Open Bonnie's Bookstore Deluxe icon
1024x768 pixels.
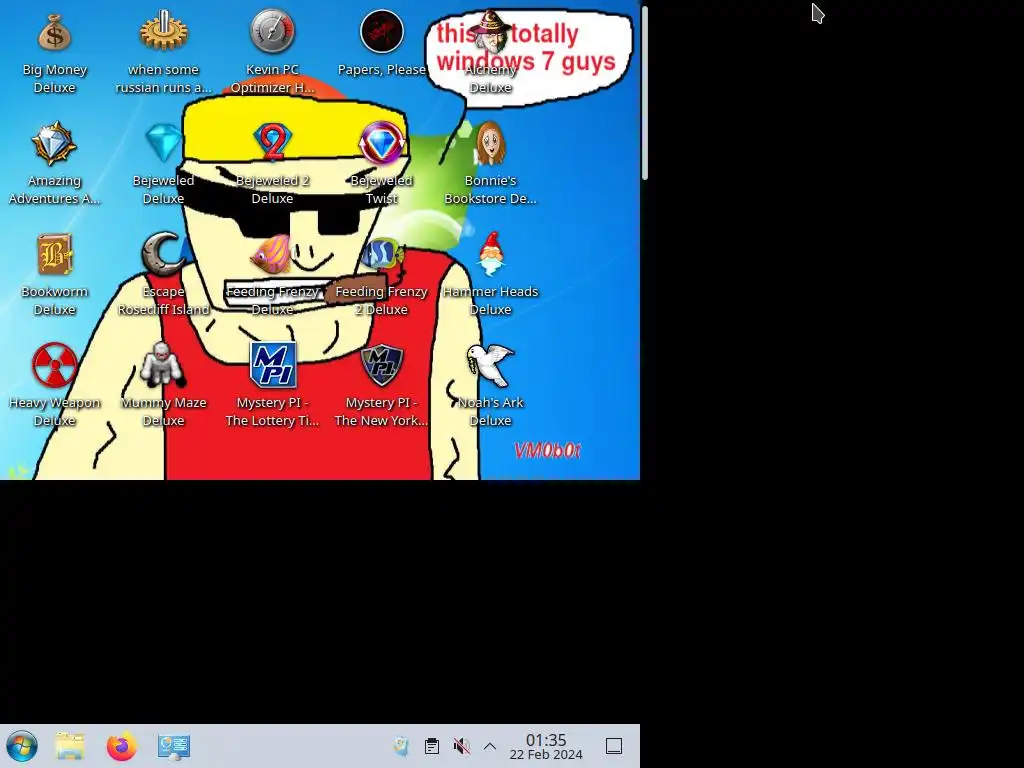[490, 143]
